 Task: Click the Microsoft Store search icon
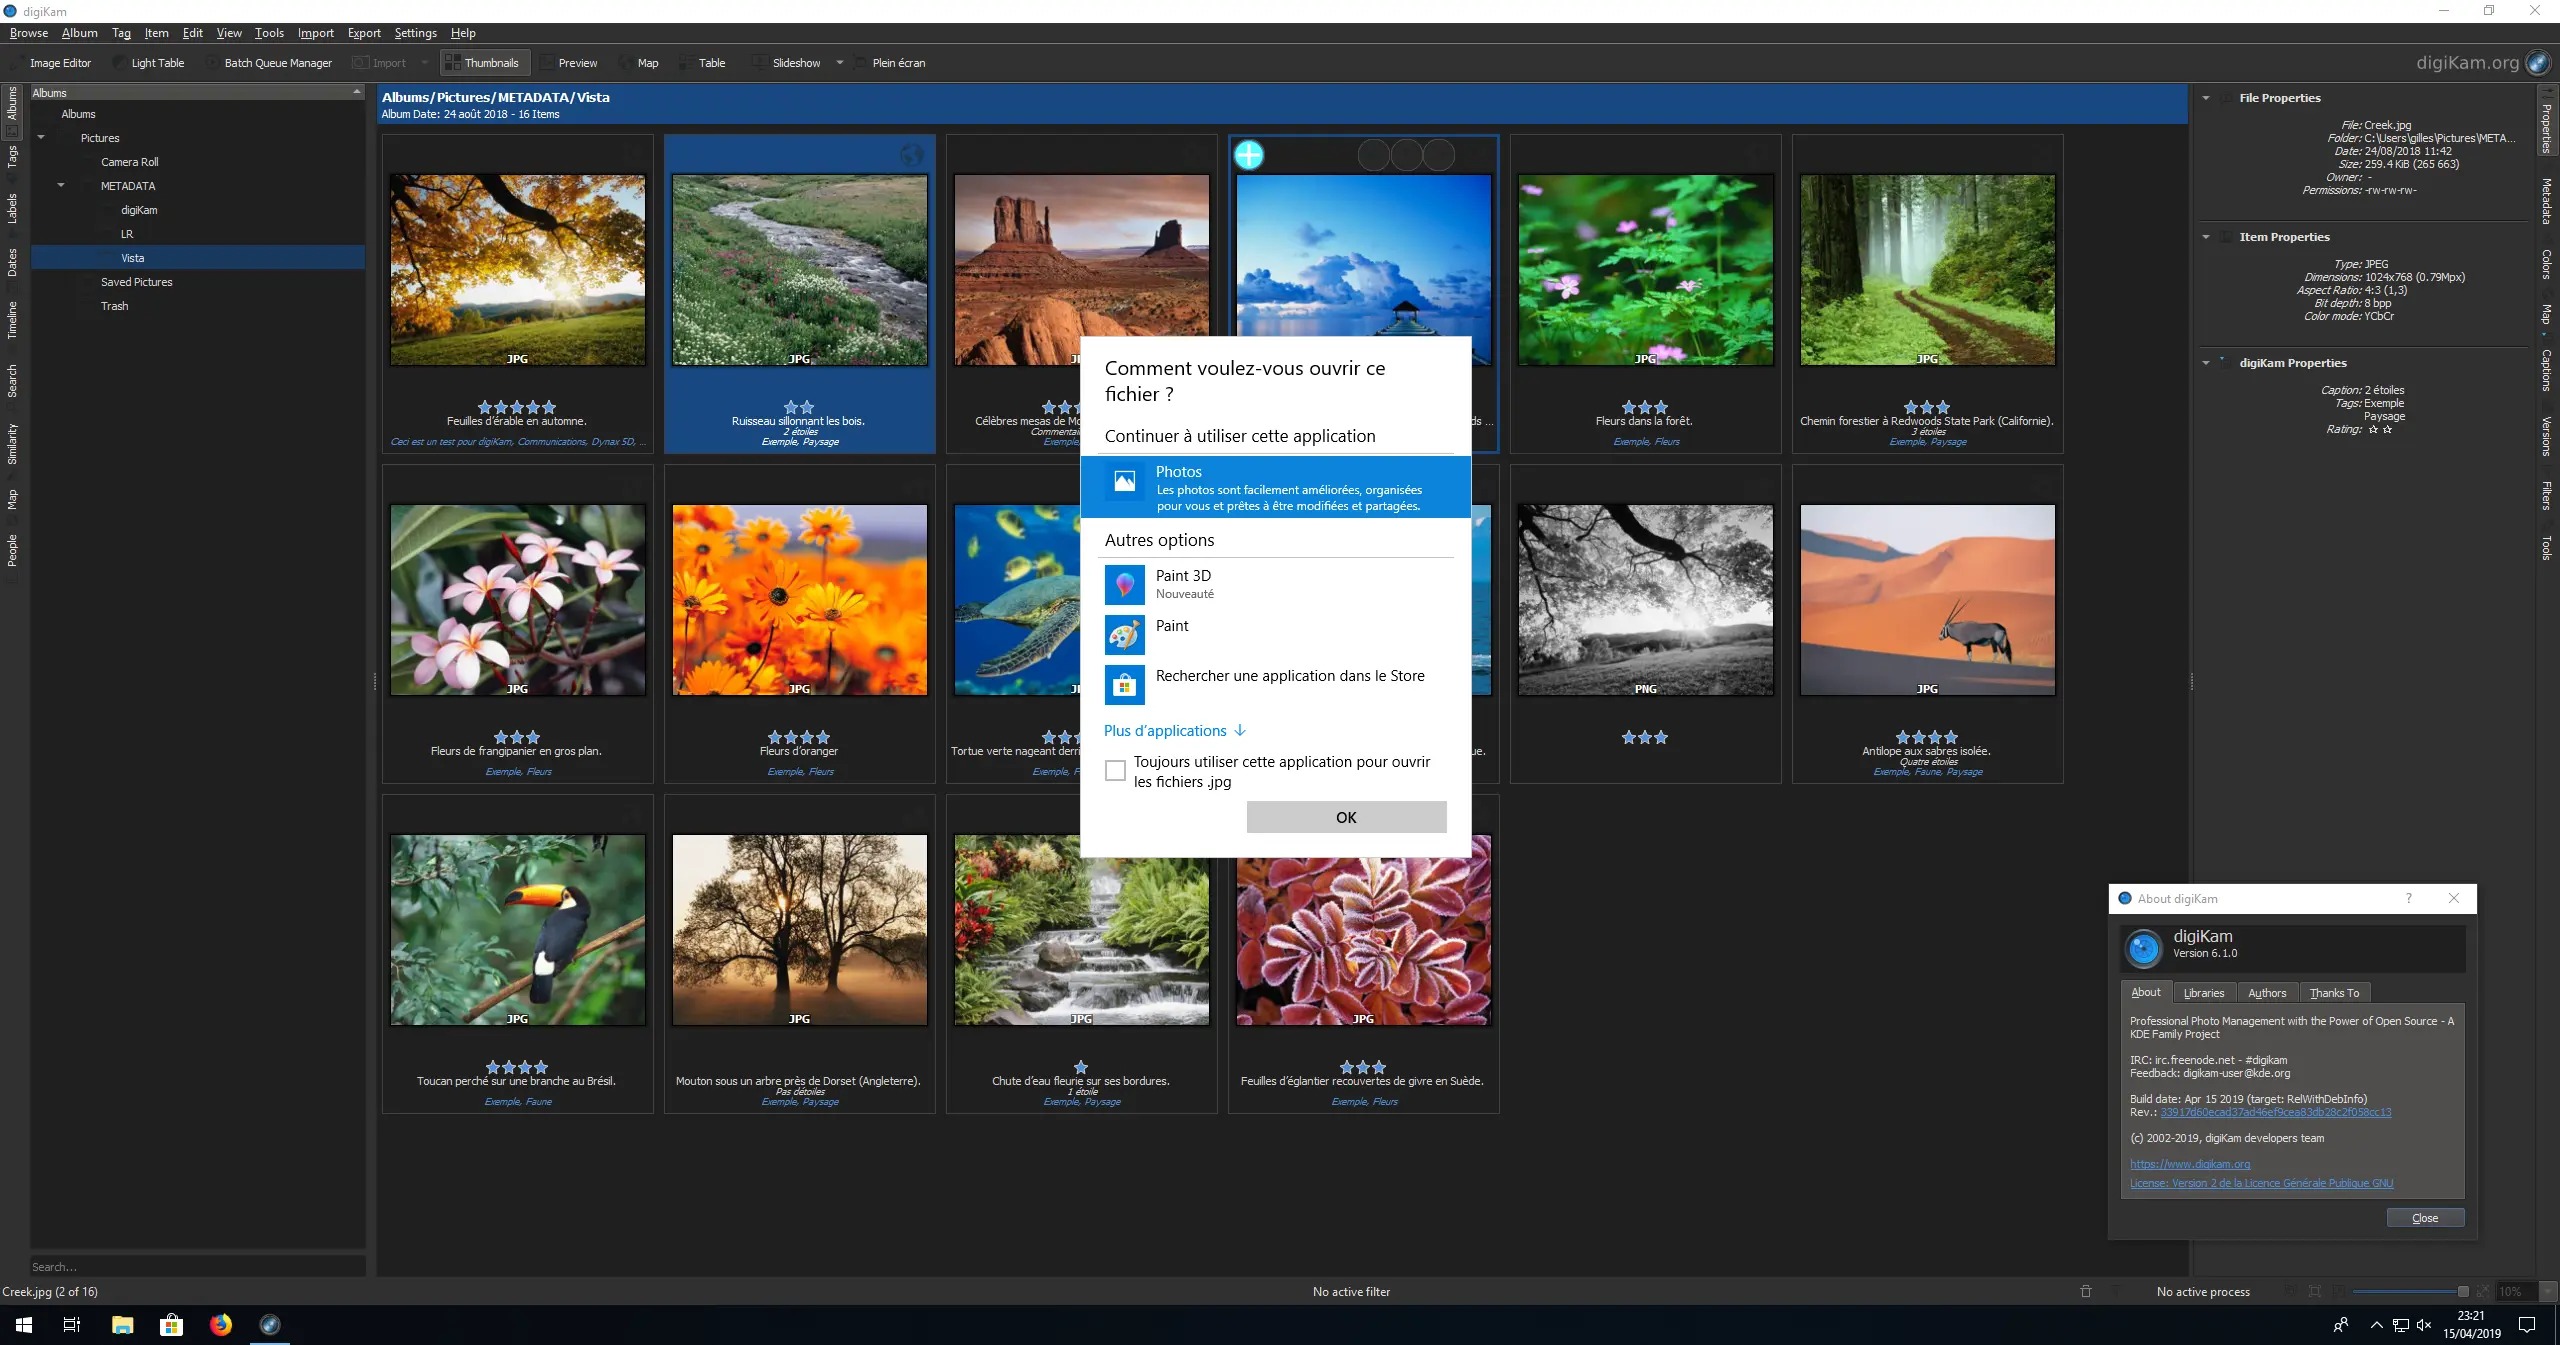(x=1124, y=685)
